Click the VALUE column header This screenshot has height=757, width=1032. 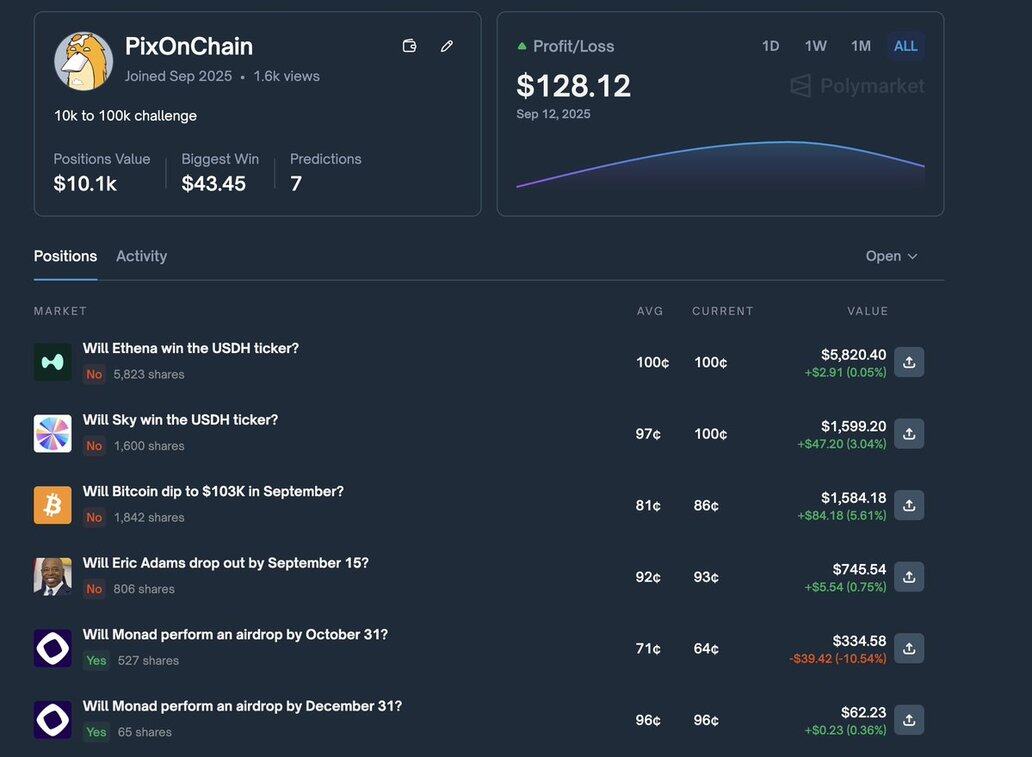coord(867,311)
